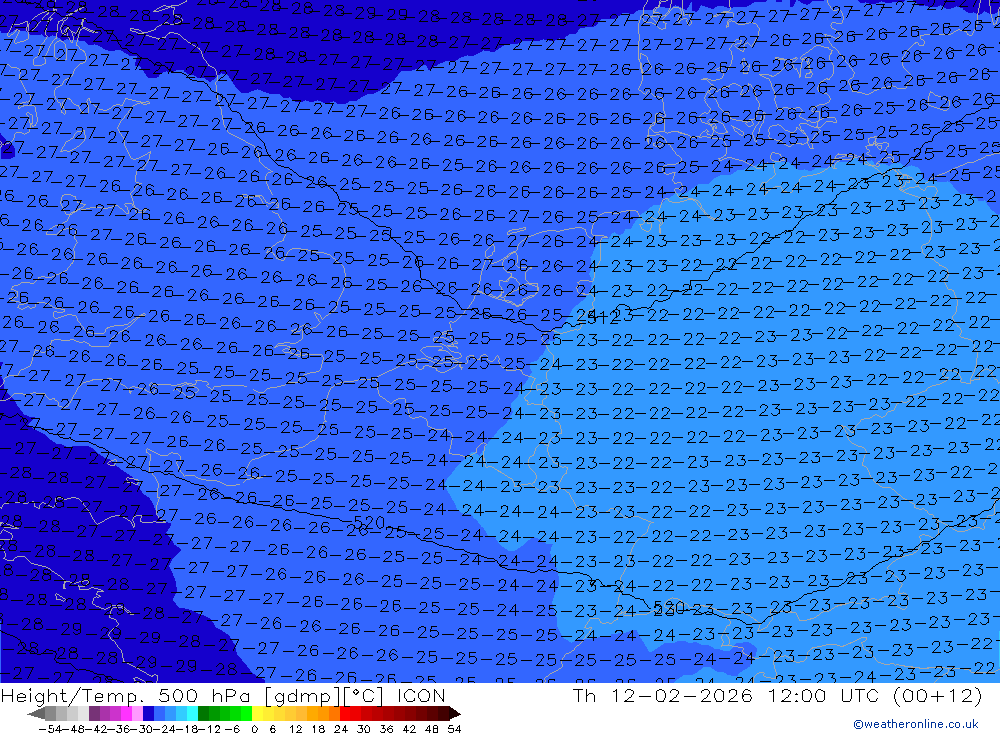Click the 512 height contour label
Viewport: 1000px width, 733px height.
(605, 316)
